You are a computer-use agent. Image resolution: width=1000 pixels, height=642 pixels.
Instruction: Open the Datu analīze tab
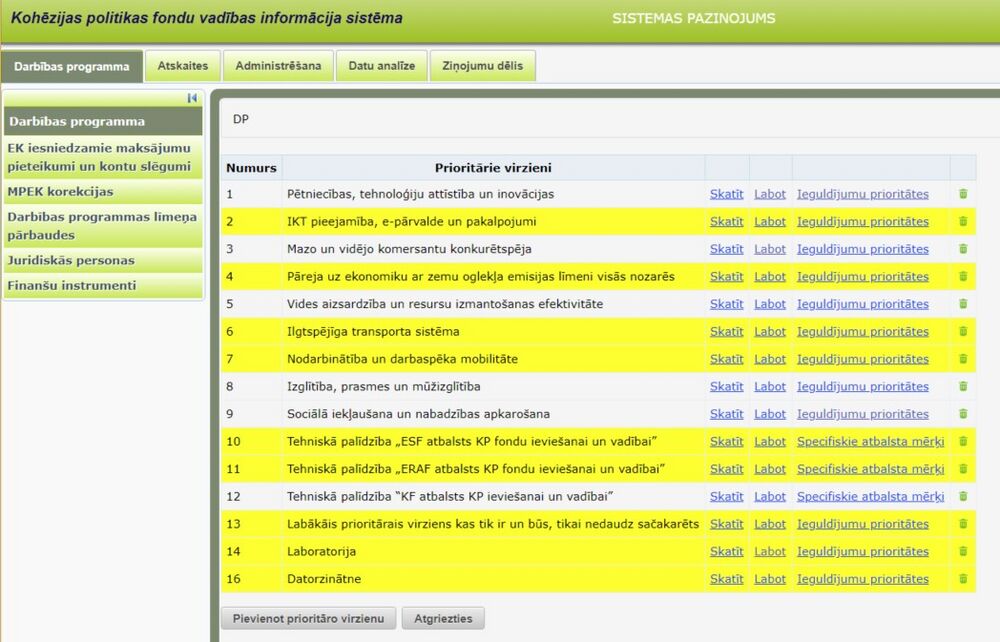(x=381, y=66)
